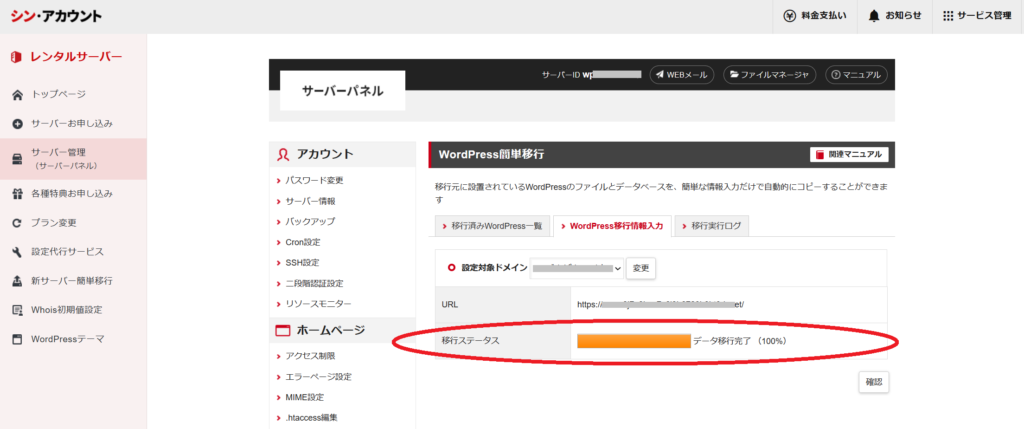Click the 変更 domain button
Screen dimensions: 1024x429
coord(641,268)
